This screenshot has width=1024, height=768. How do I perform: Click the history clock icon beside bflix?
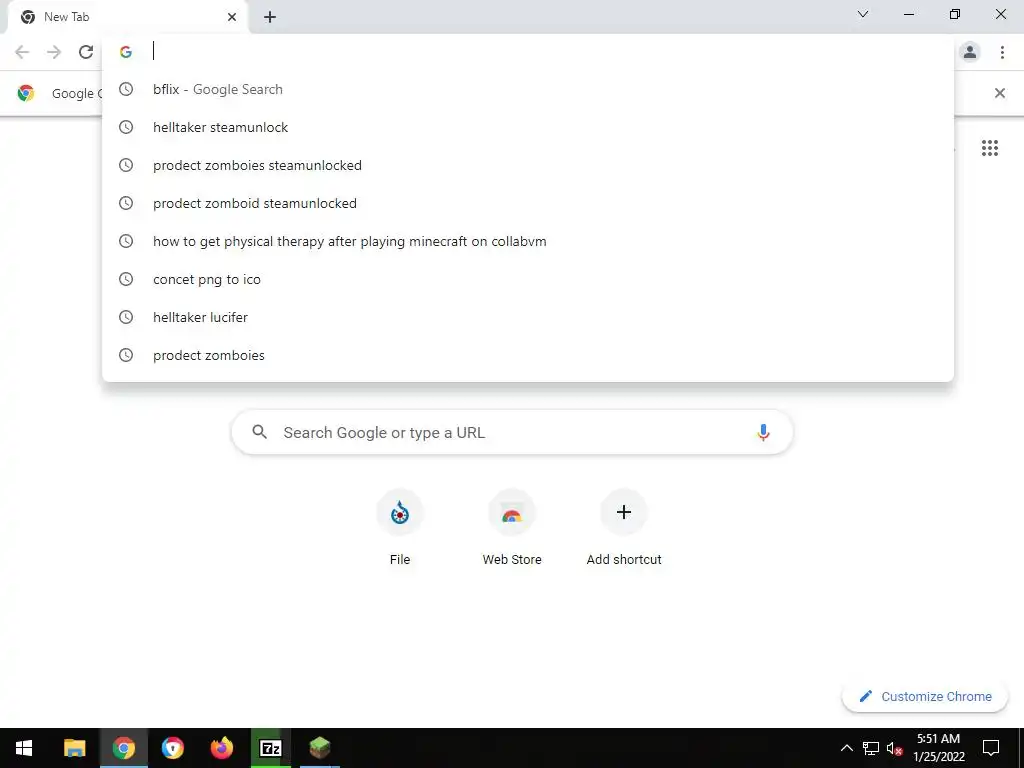pos(126,89)
